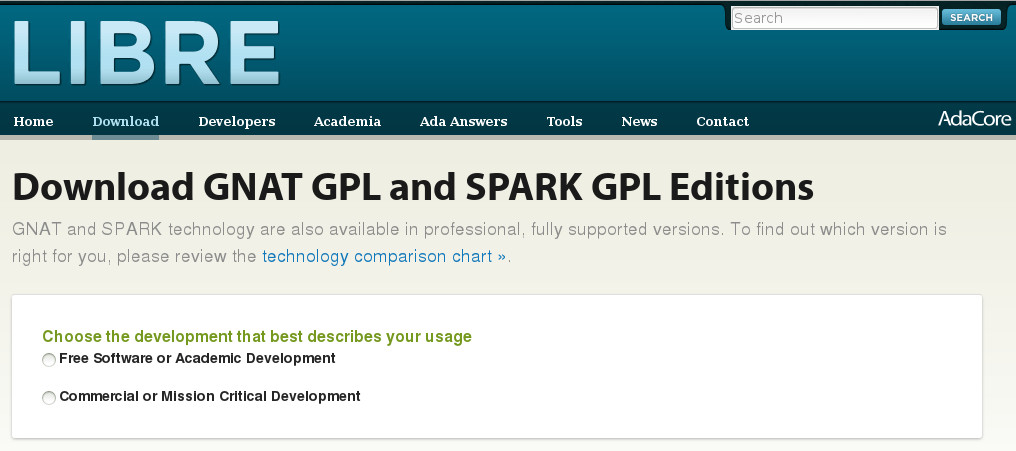Click the 'Free Software or Academic Development' label text

[x=197, y=358]
